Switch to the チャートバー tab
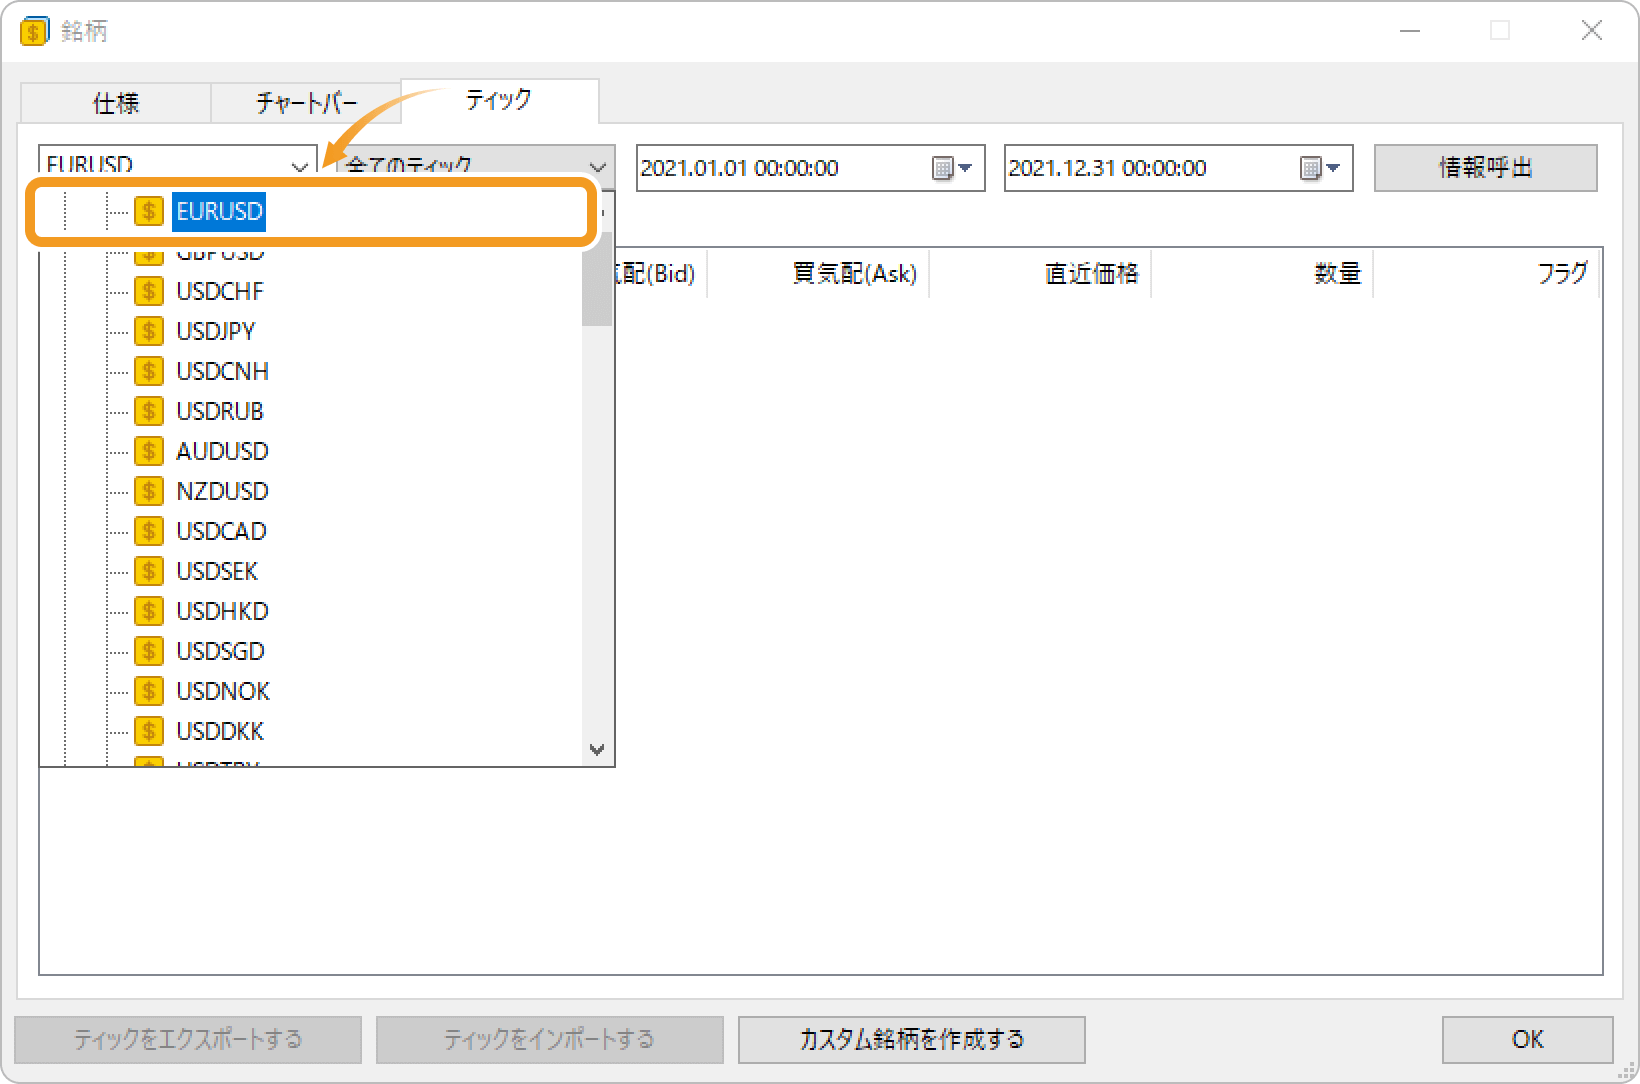The height and width of the screenshot is (1084, 1640). click(306, 103)
